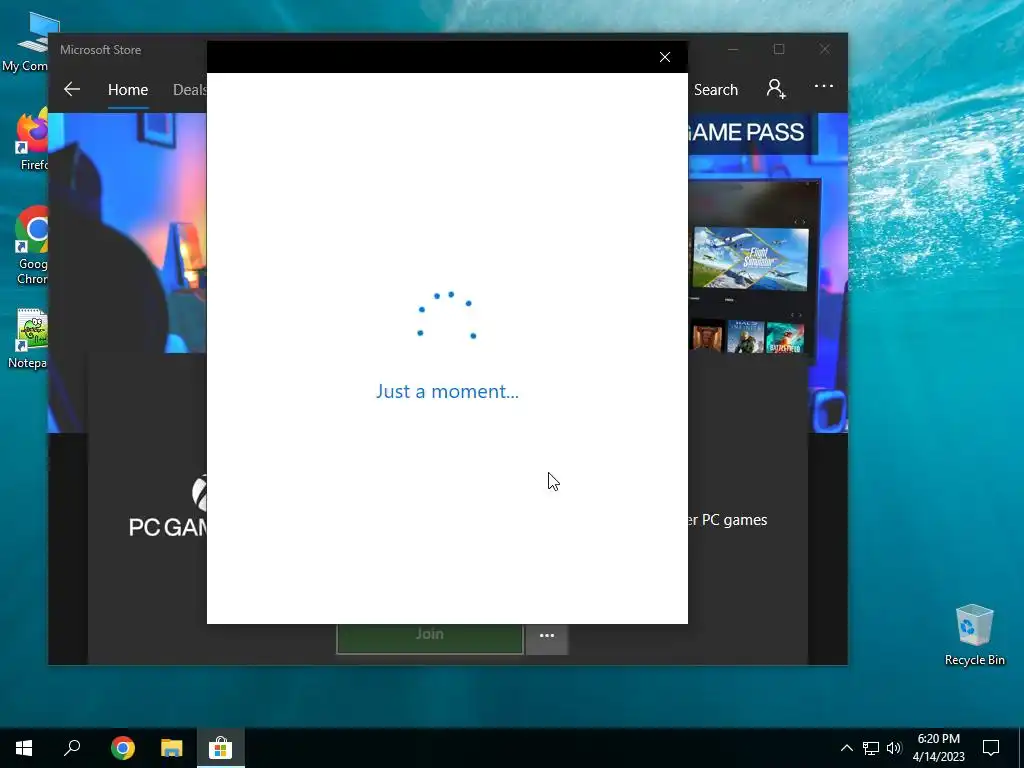The width and height of the screenshot is (1024, 768).
Task: Open more options beside the Join button
Action: click(547, 638)
